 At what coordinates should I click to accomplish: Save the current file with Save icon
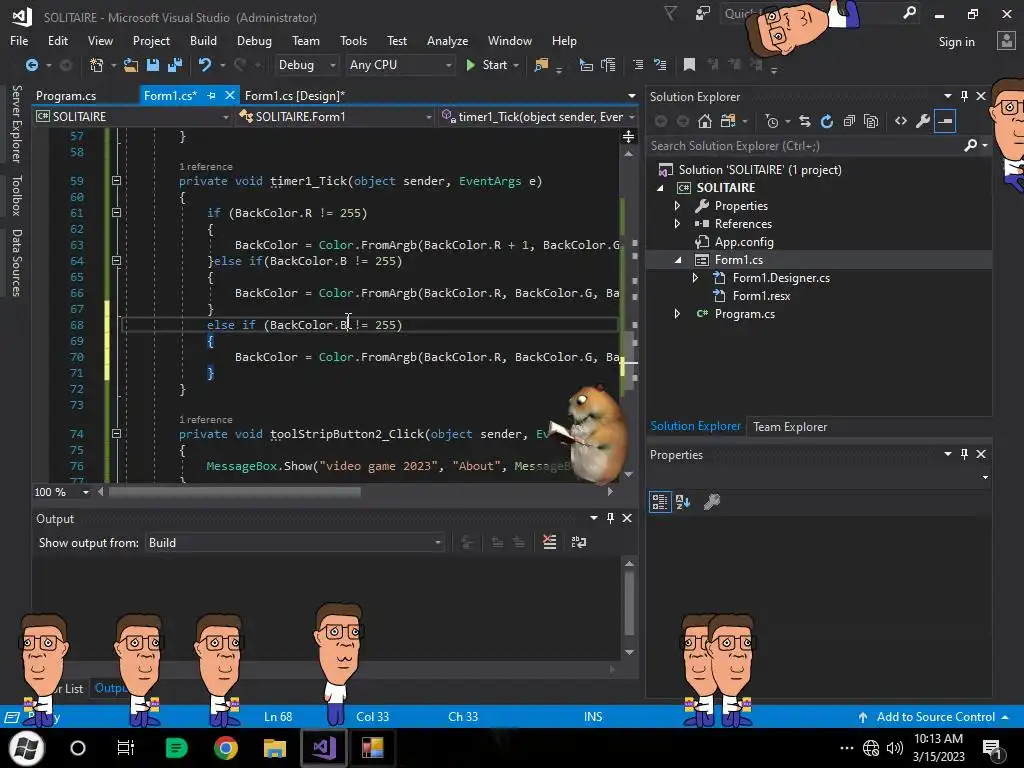pos(153,65)
